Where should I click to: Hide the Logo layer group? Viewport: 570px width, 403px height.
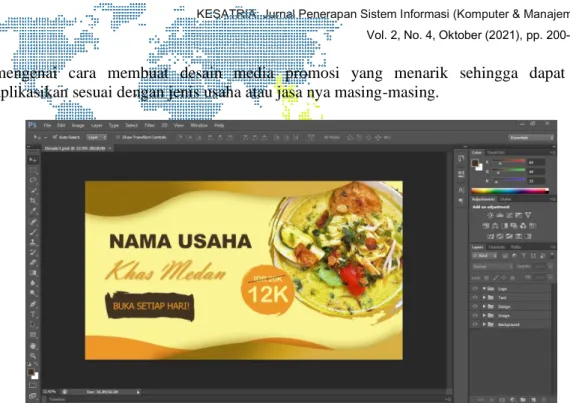point(475,289)
